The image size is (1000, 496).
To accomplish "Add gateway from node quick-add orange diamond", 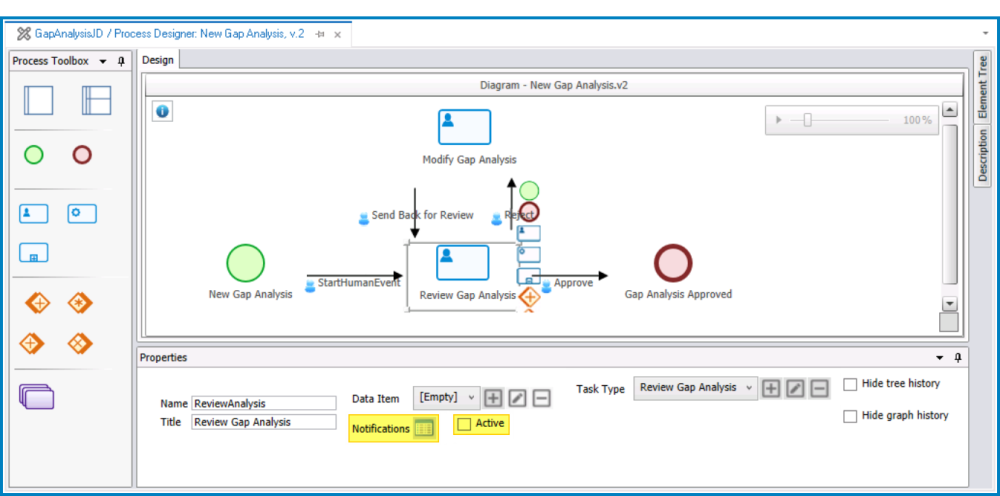I will click(529, 296).
